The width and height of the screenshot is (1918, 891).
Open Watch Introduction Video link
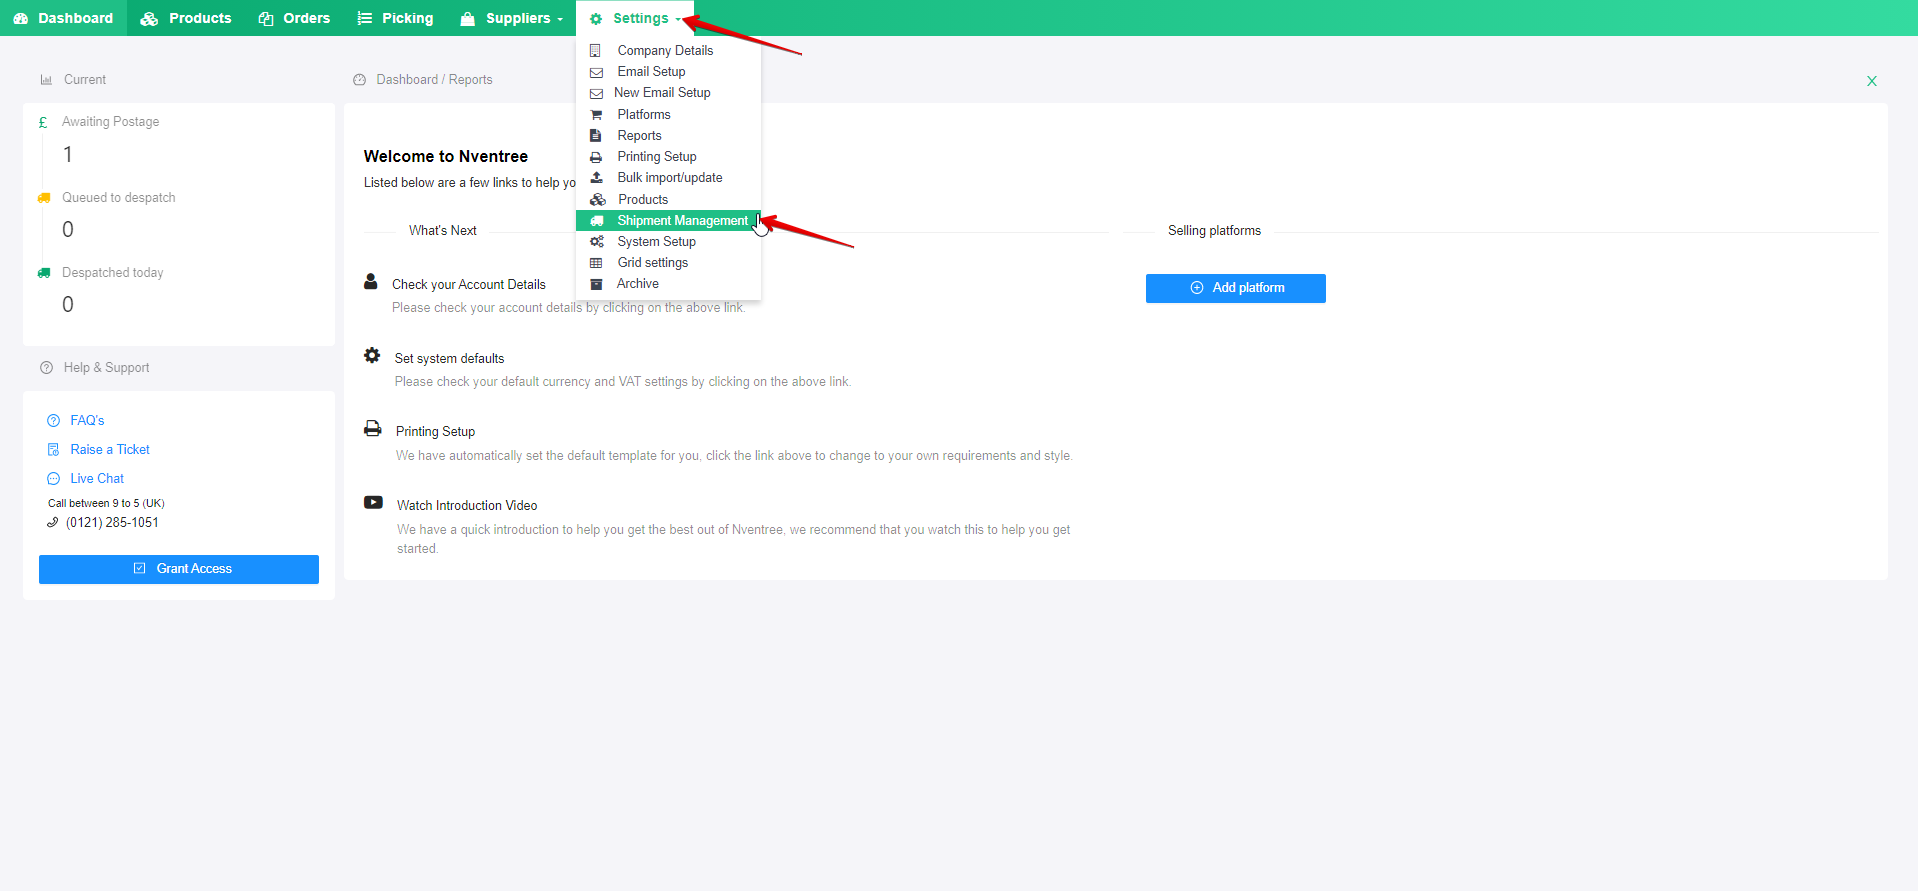click(467, 505)
